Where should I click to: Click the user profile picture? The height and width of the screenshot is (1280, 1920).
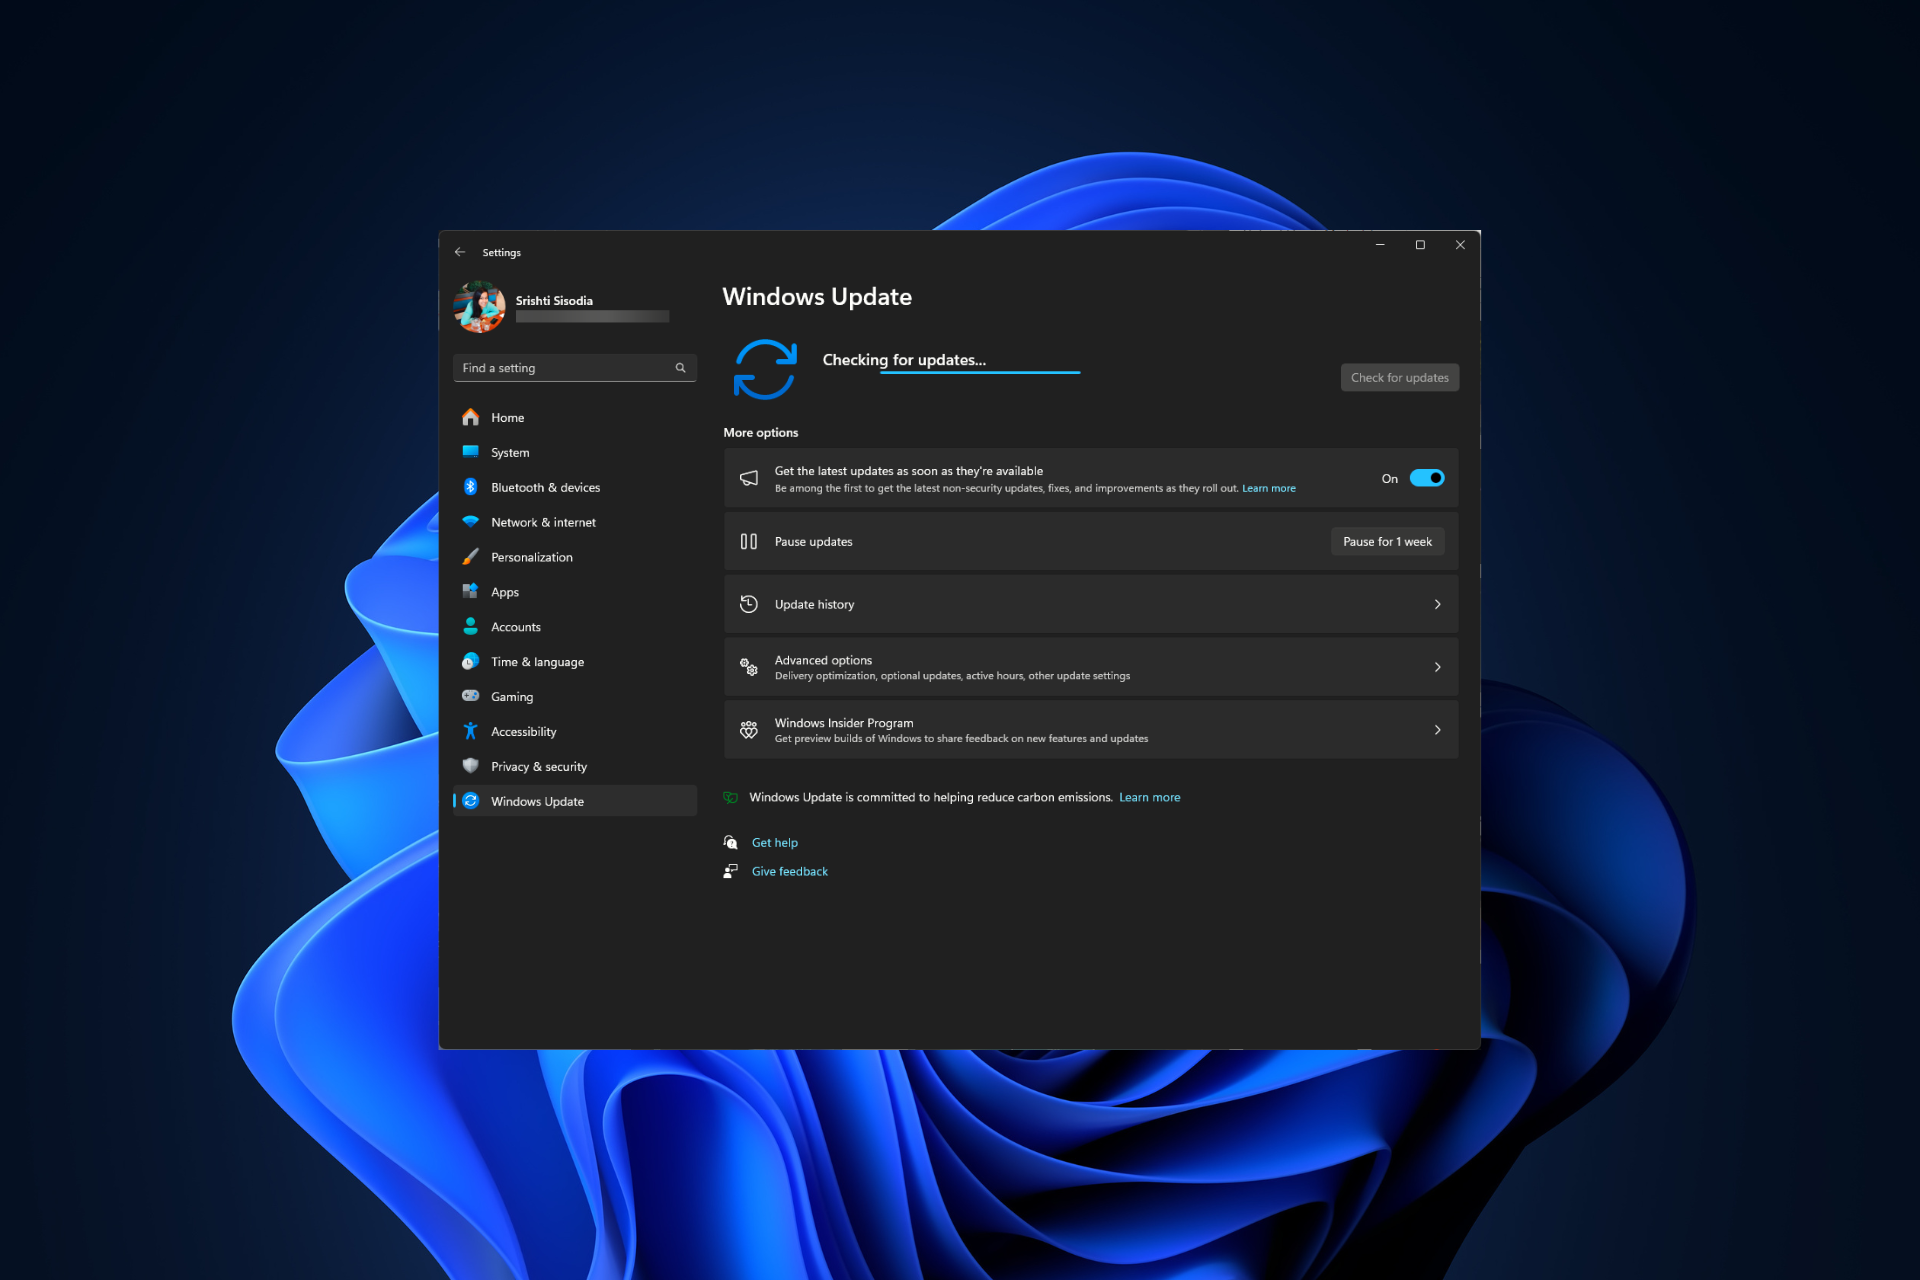click(479, 306)
